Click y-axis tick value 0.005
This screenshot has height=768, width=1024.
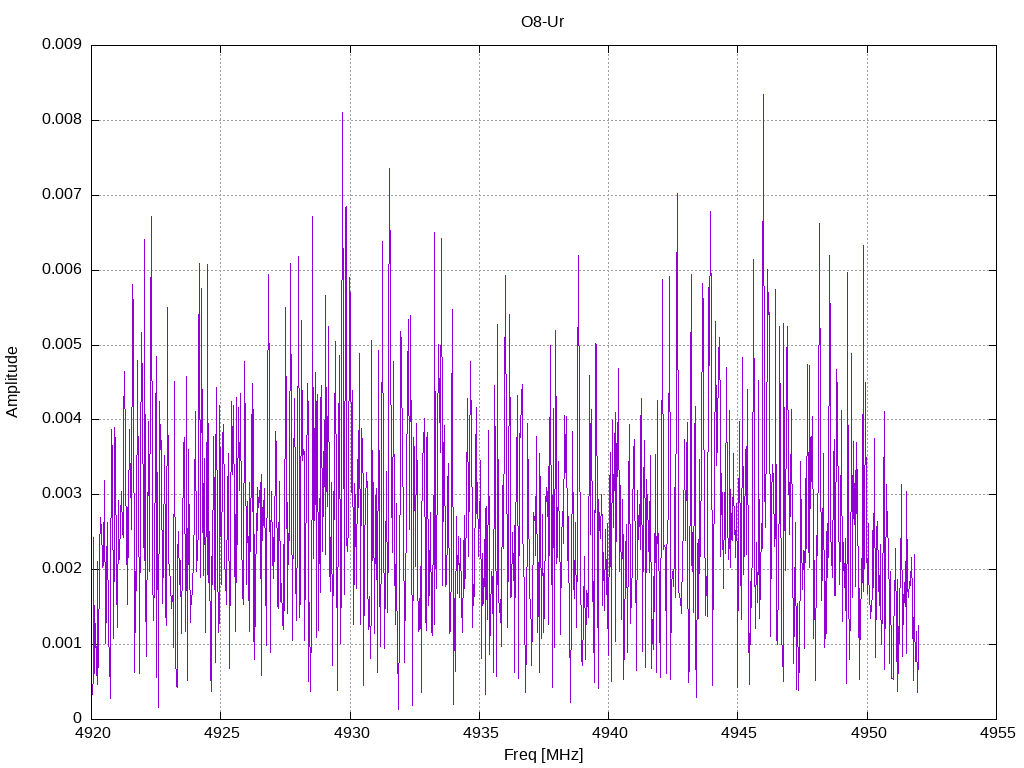pos(62,344)
